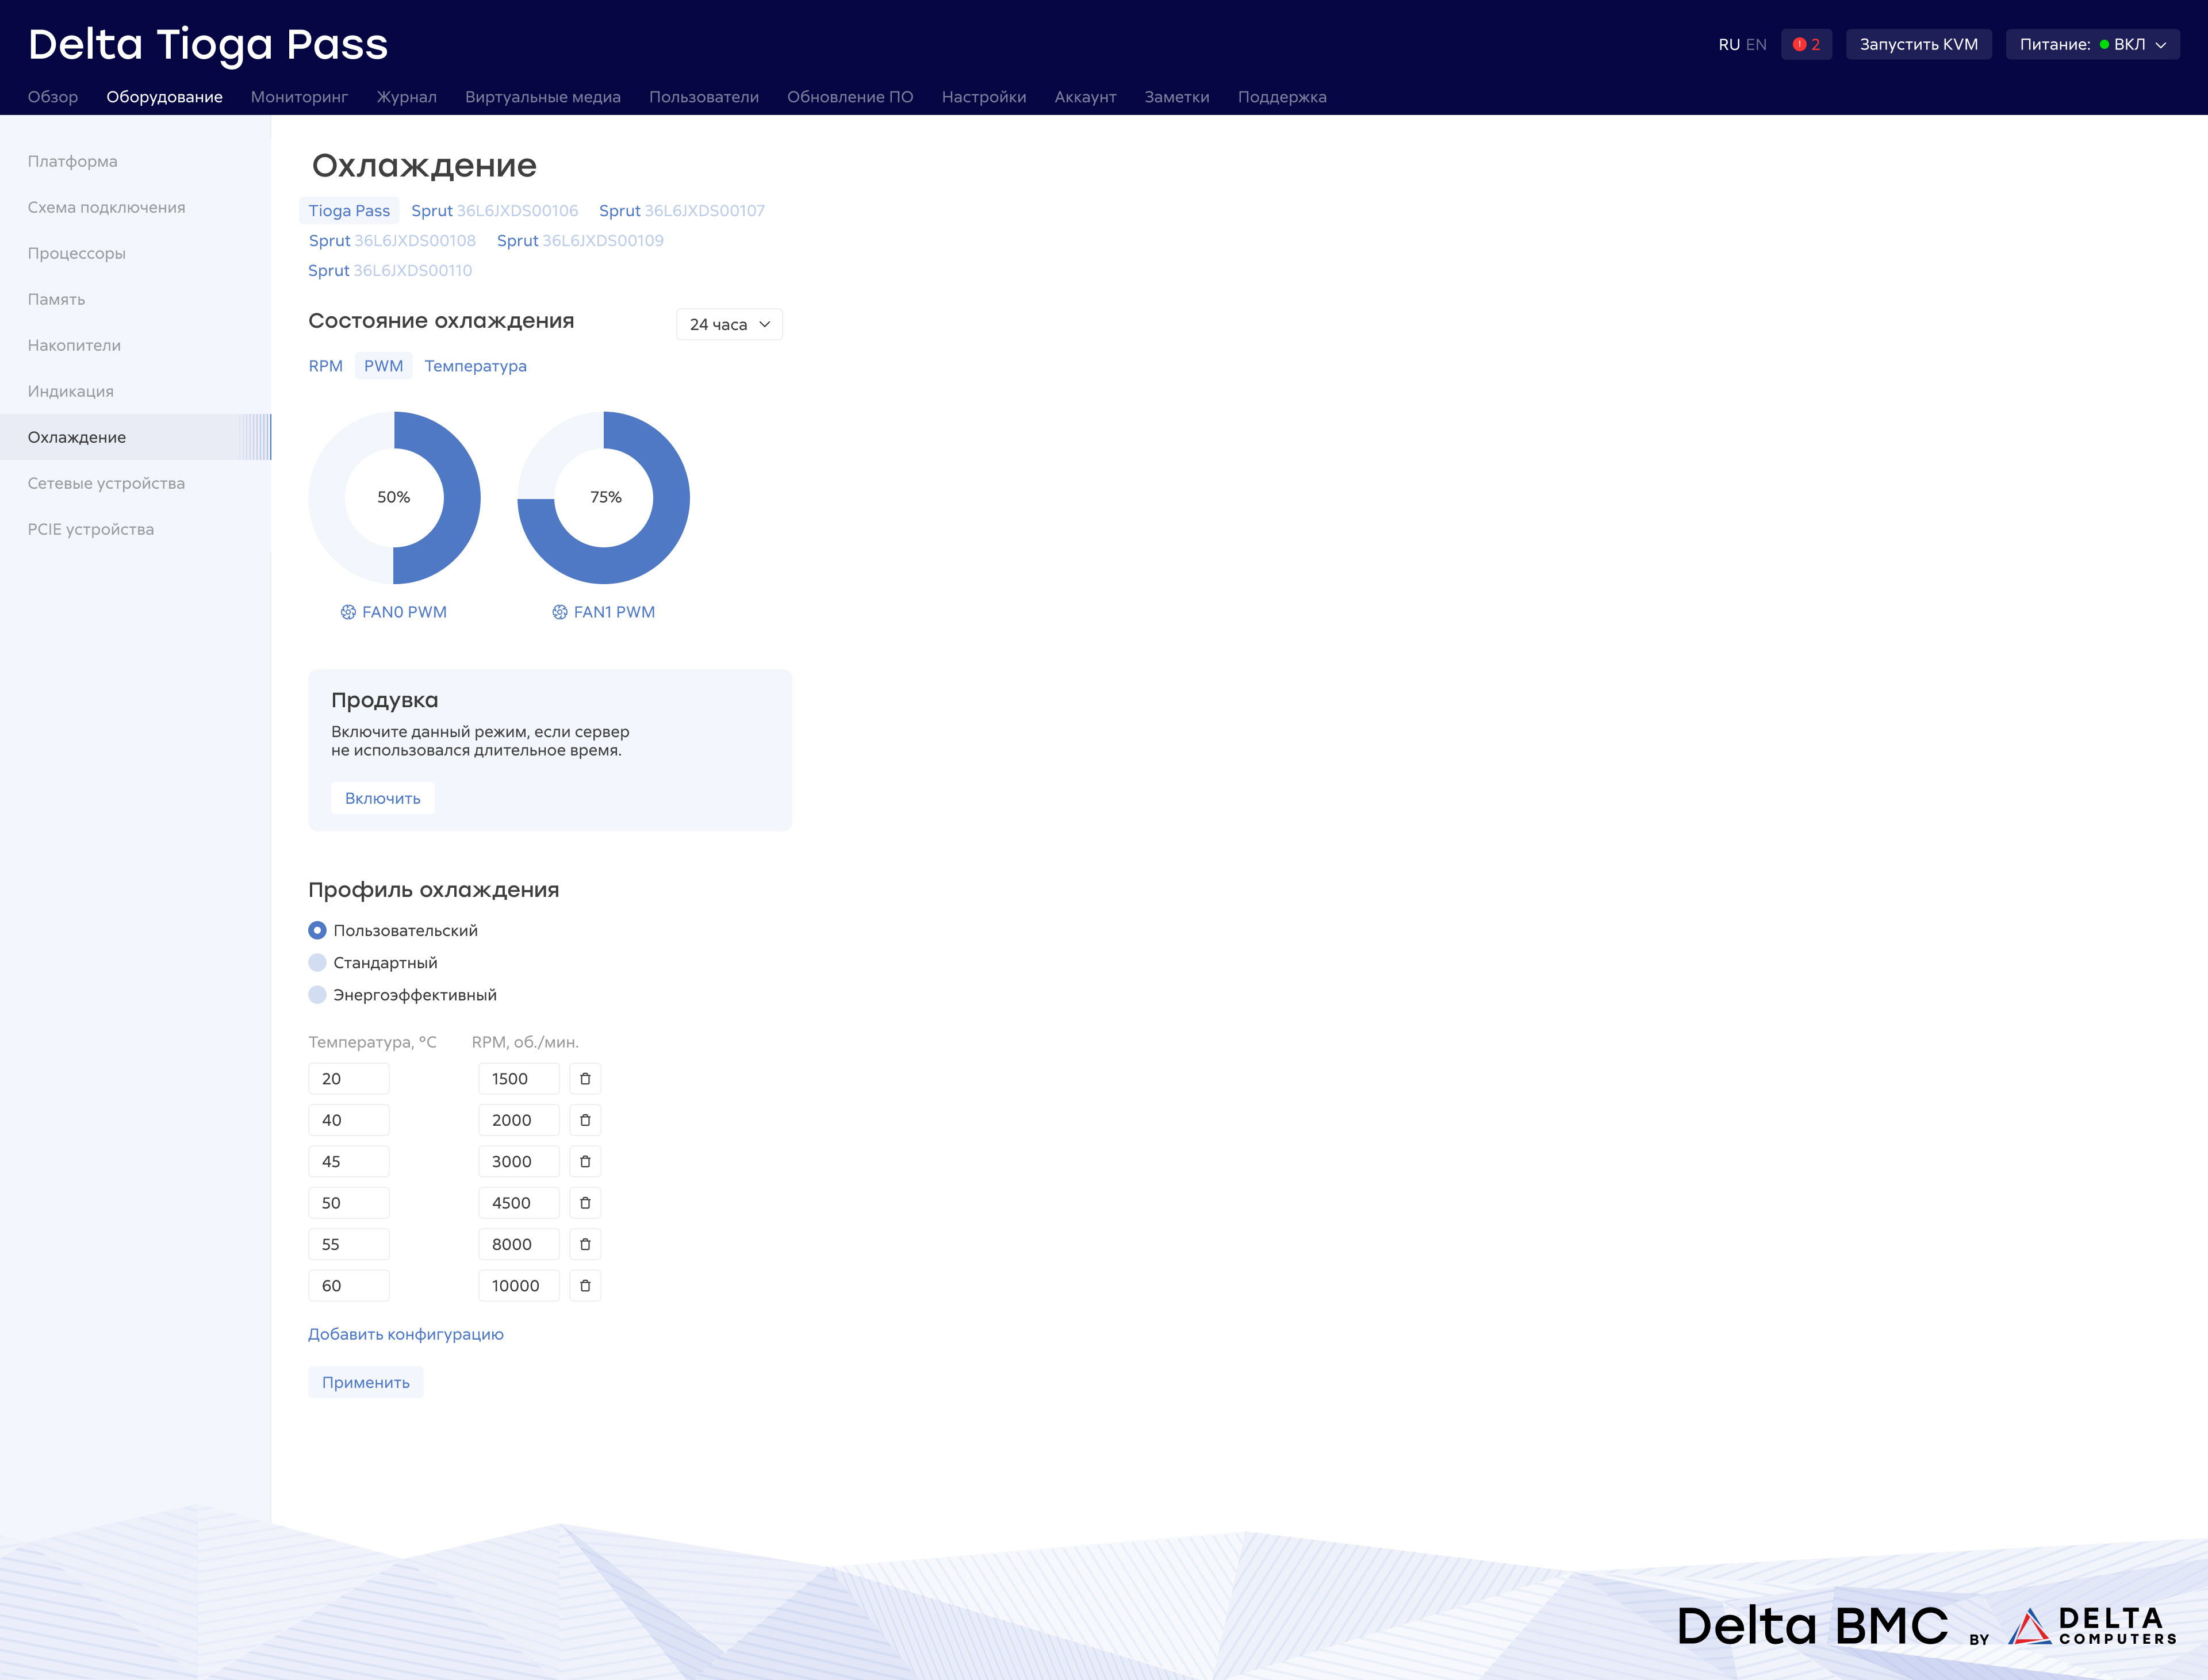Choose the Стандартный cooling profile

click(x=317, y=963)
